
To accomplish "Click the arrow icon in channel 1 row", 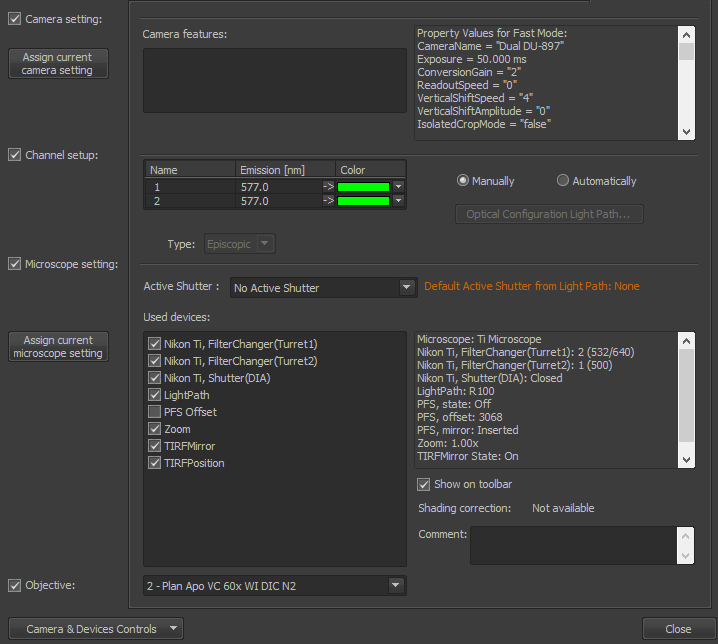I will coord(328,186).
